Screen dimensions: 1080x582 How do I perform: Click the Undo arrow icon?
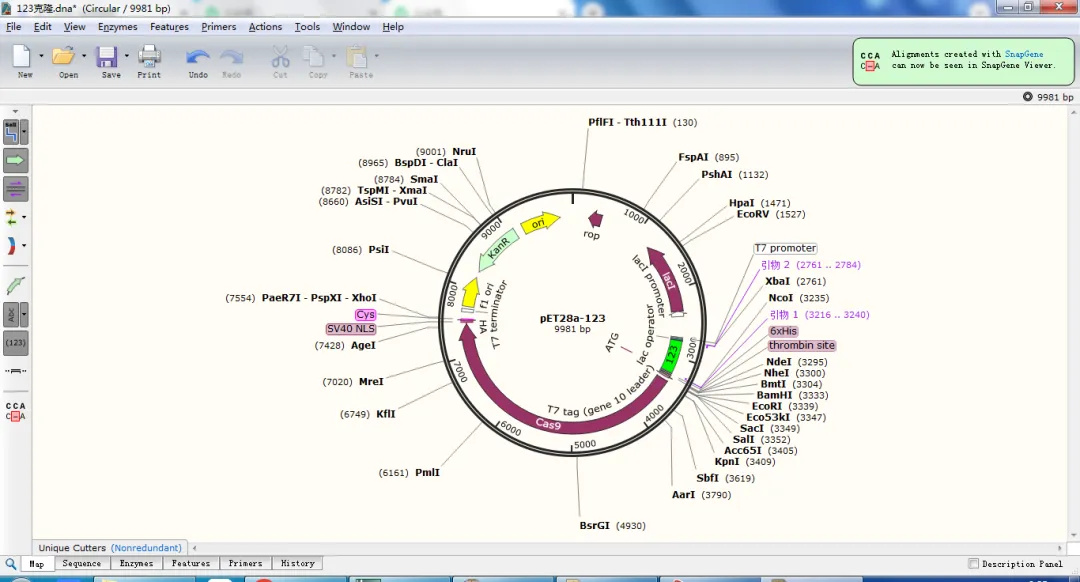(198, 57)
